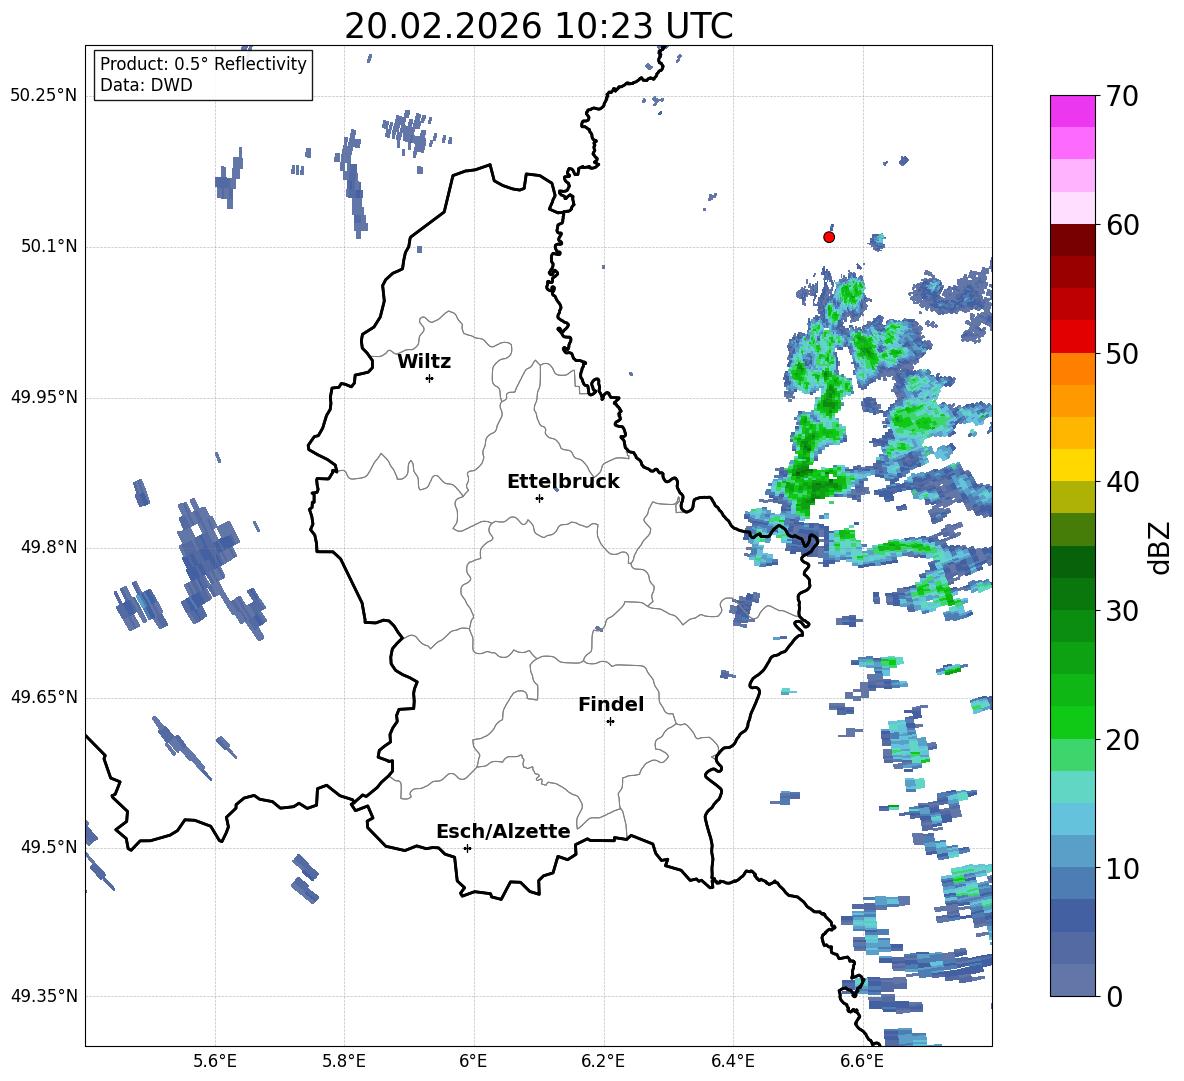Click the title 20.02.2026 10:23 UTC
The height and width of the screenshot is (1081, 1184).
pos(538,26)
